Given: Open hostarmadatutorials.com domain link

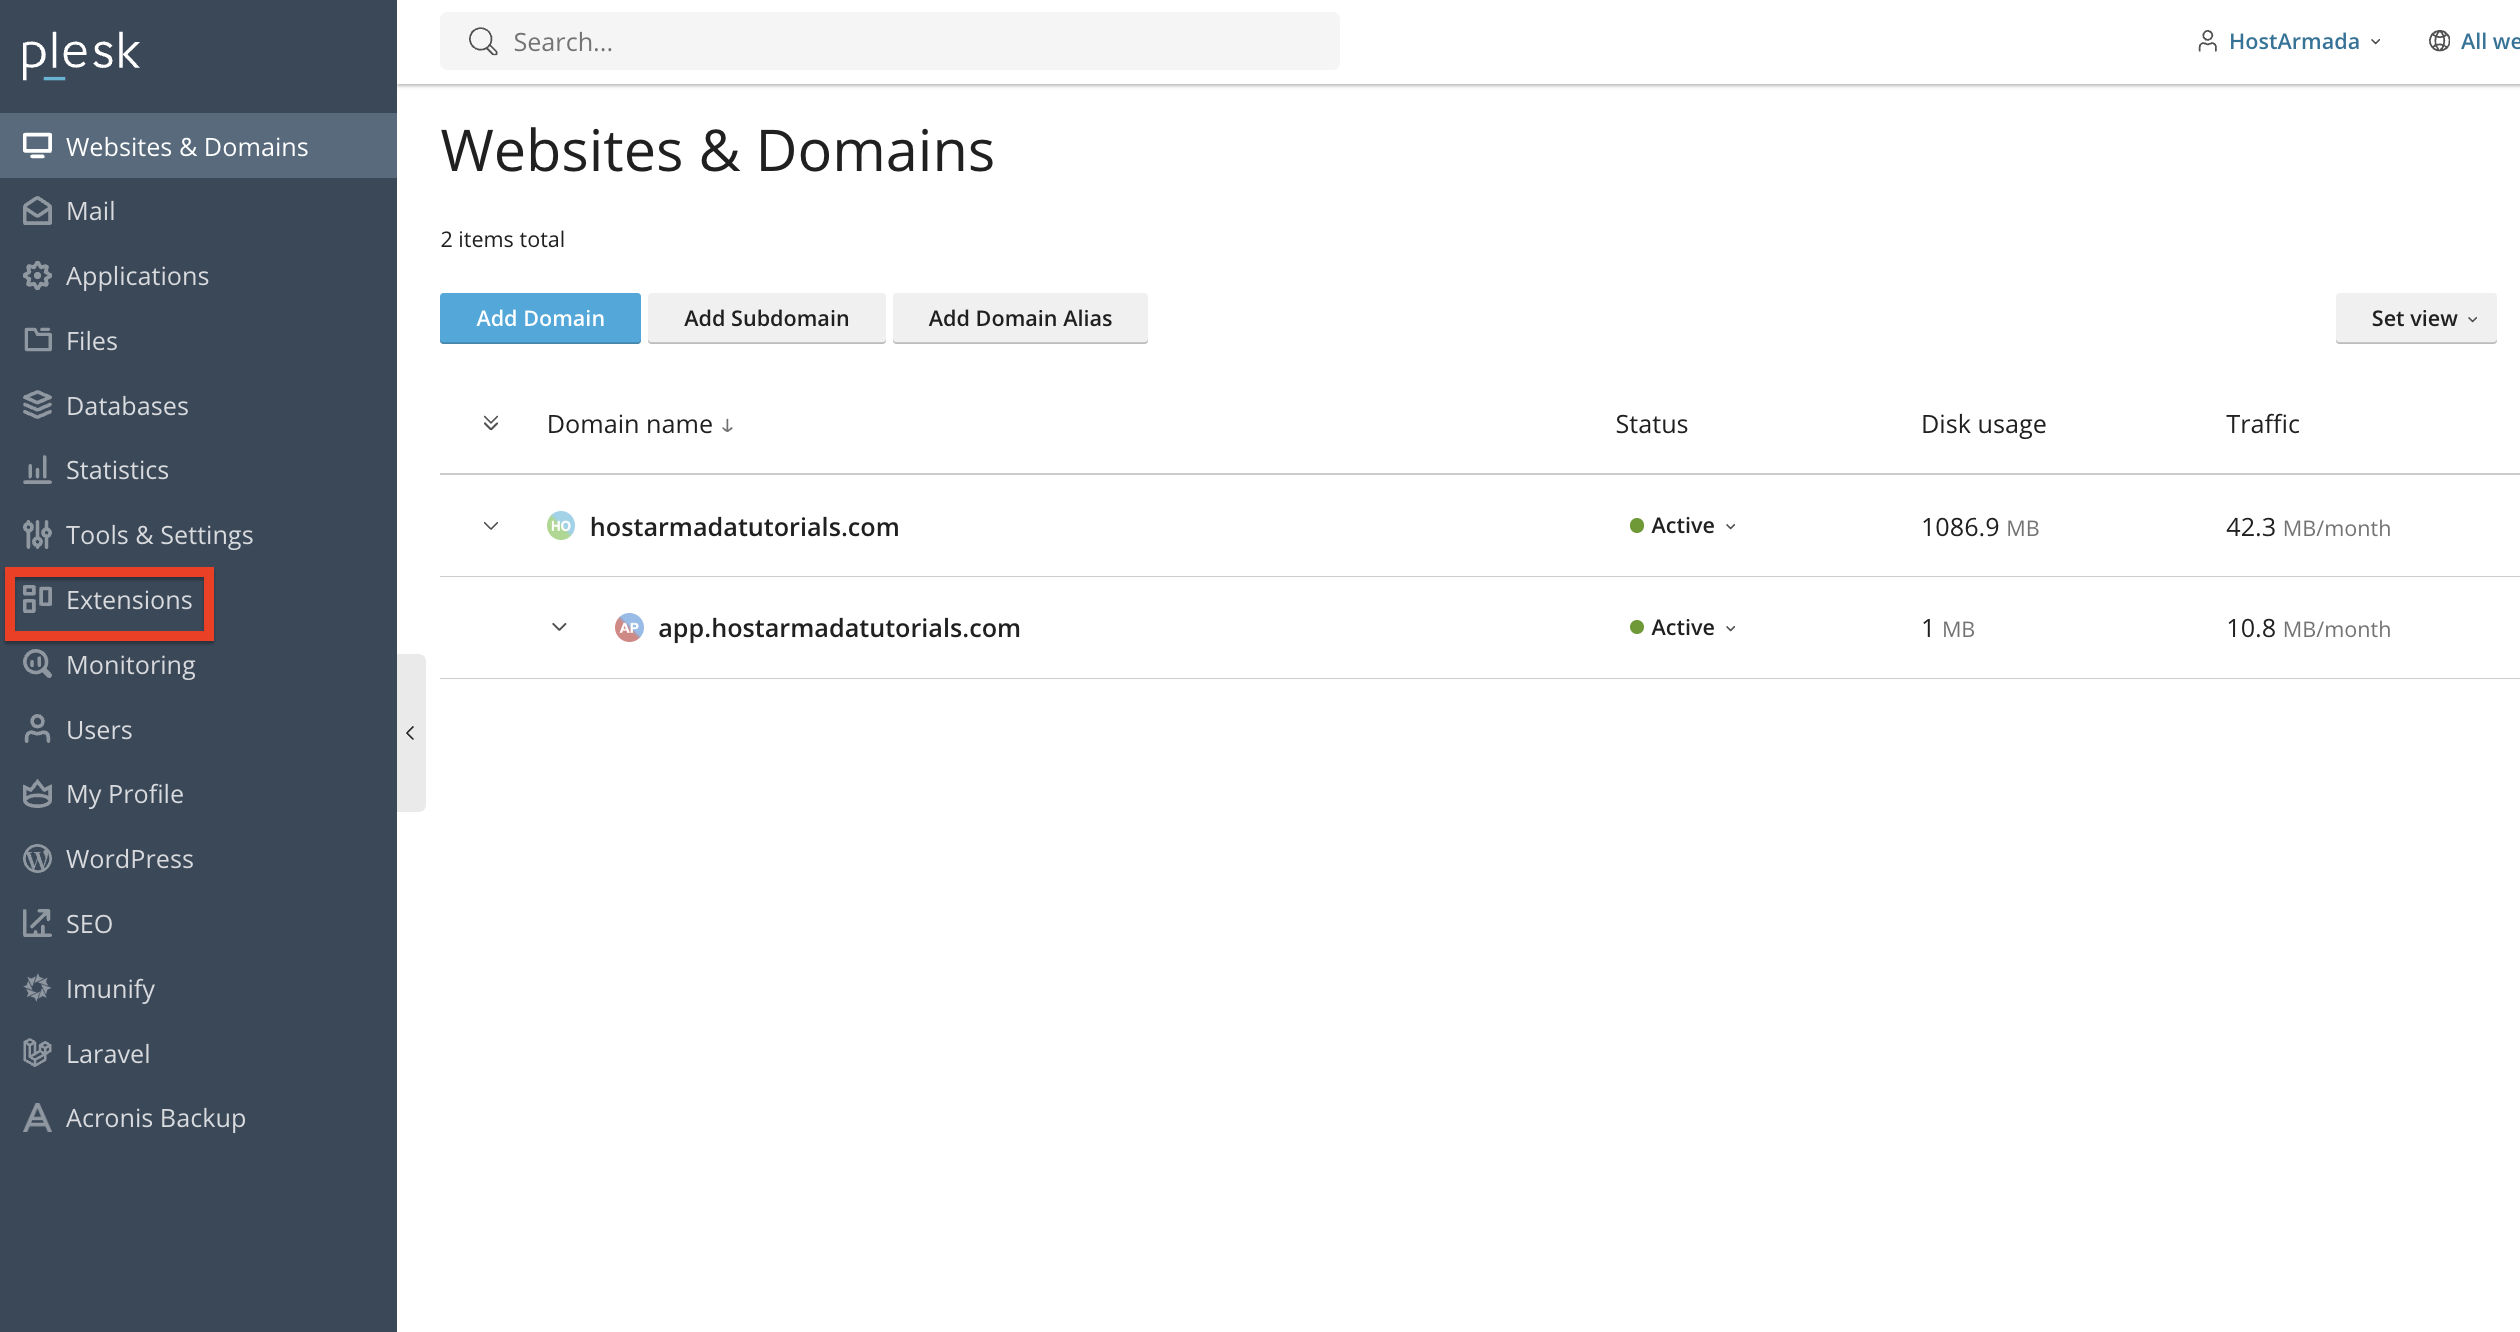Looking at the screenshot, I should pos(744,527).
